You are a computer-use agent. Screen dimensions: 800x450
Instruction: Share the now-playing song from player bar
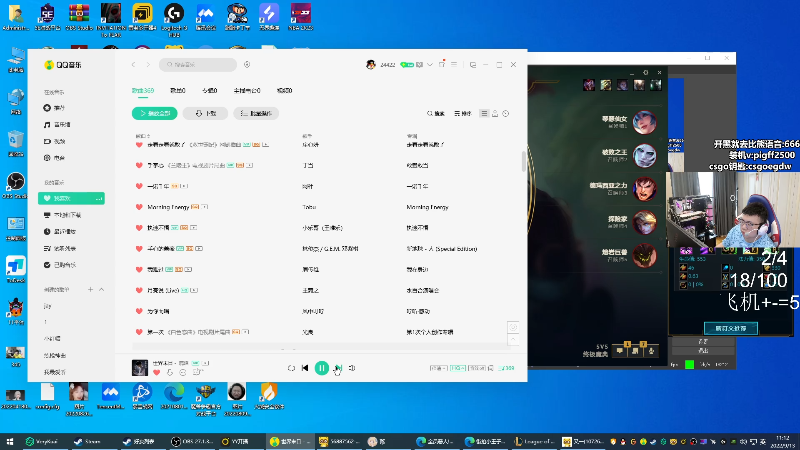coord(197,372)
